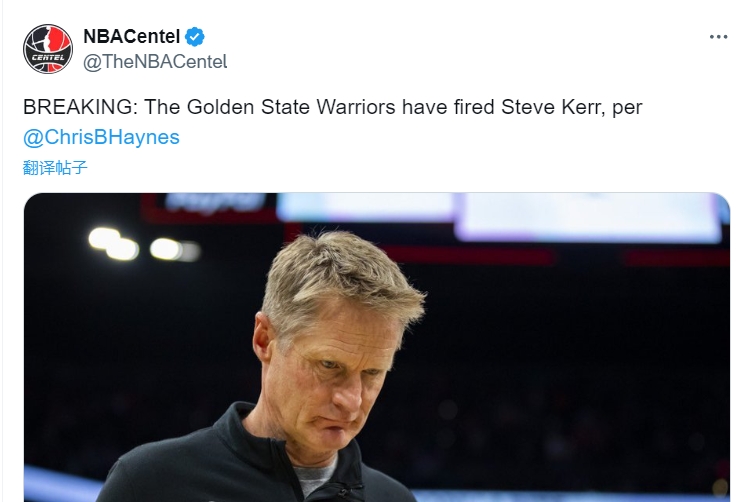Image resolution: width=751 pixels, height=502 pixels.
Task: Expand the post options ellipsis dropdown
Action: click(x=718, y=37)
